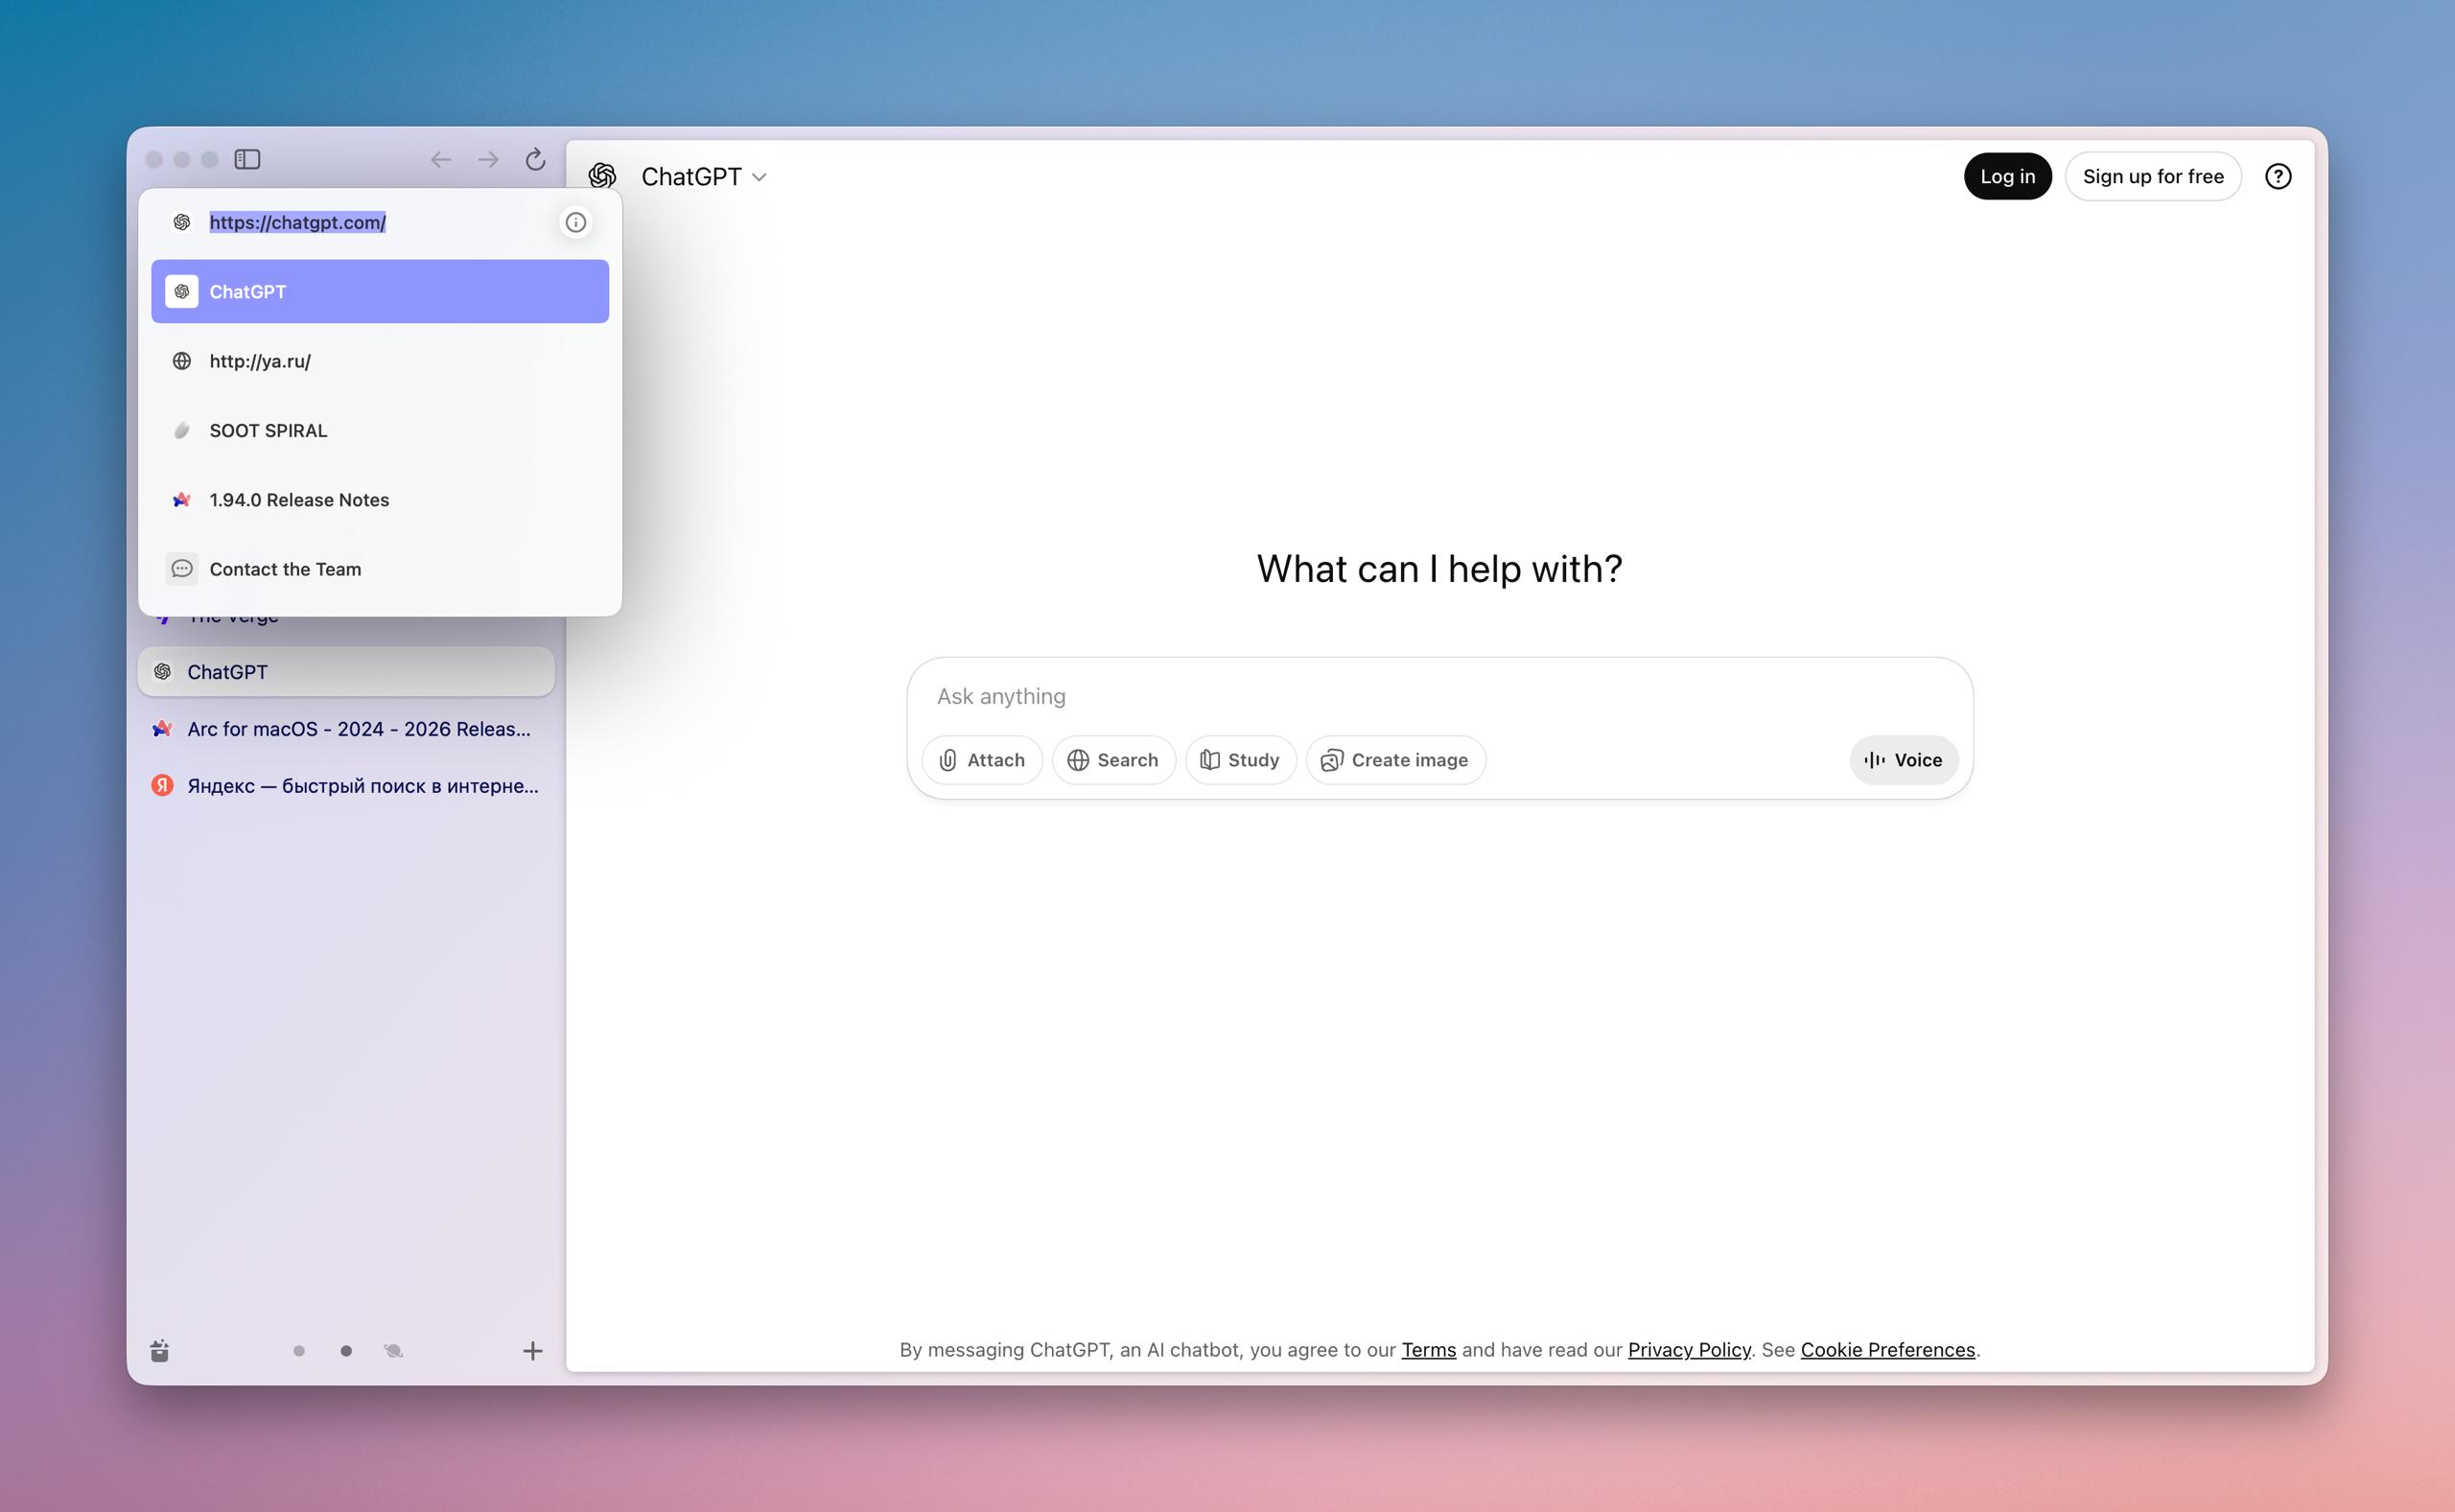Switch to the Яндекс sidebar tab
Viewport: 2455px width, 1512px height.
[x=346, y=786]
